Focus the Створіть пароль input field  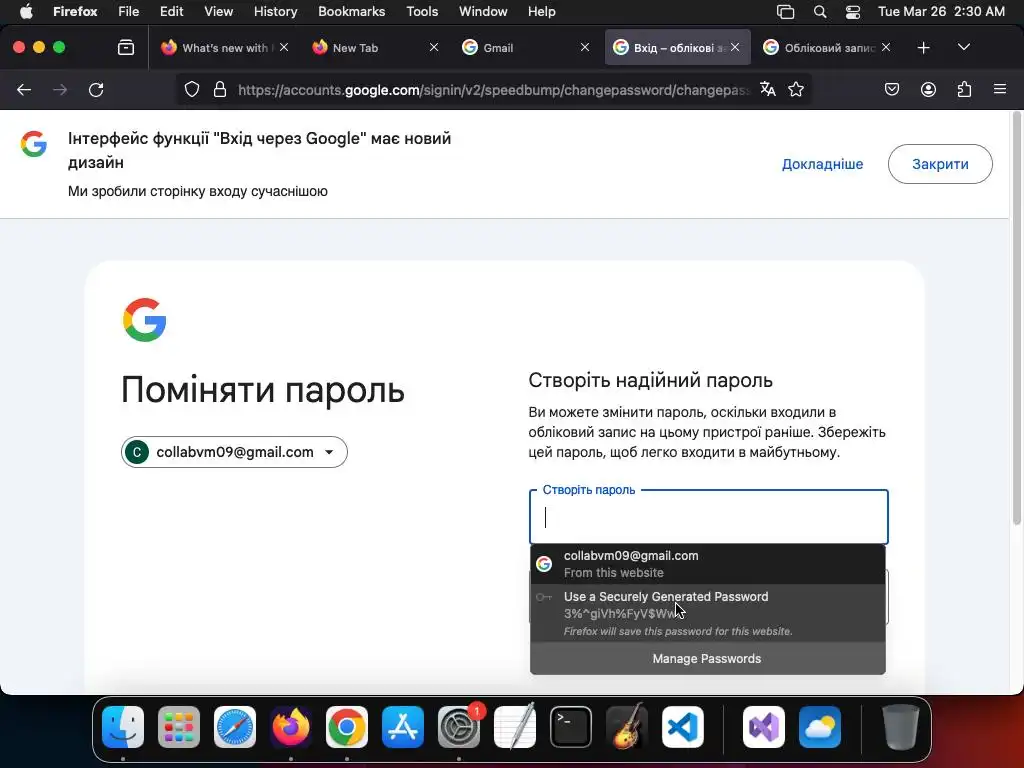coord(709,517)
